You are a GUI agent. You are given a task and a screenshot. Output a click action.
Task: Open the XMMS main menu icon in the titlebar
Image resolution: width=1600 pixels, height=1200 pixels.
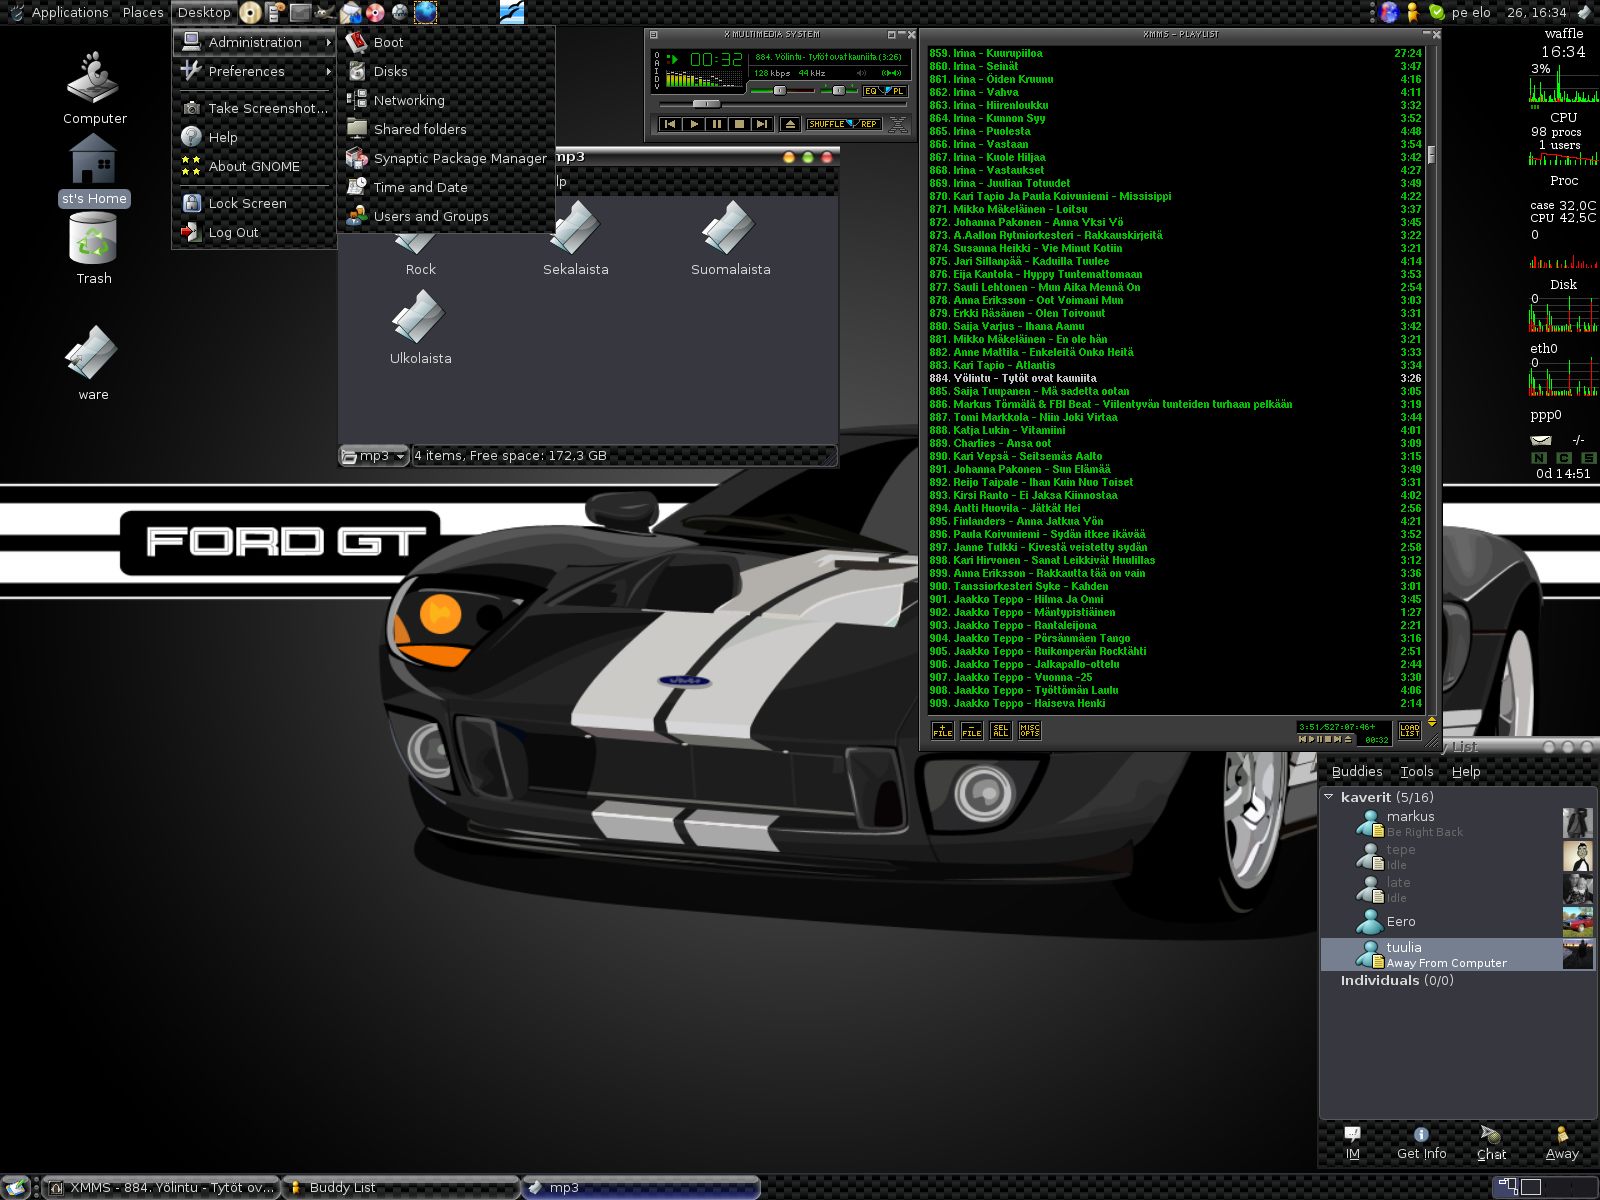(654, 35)
